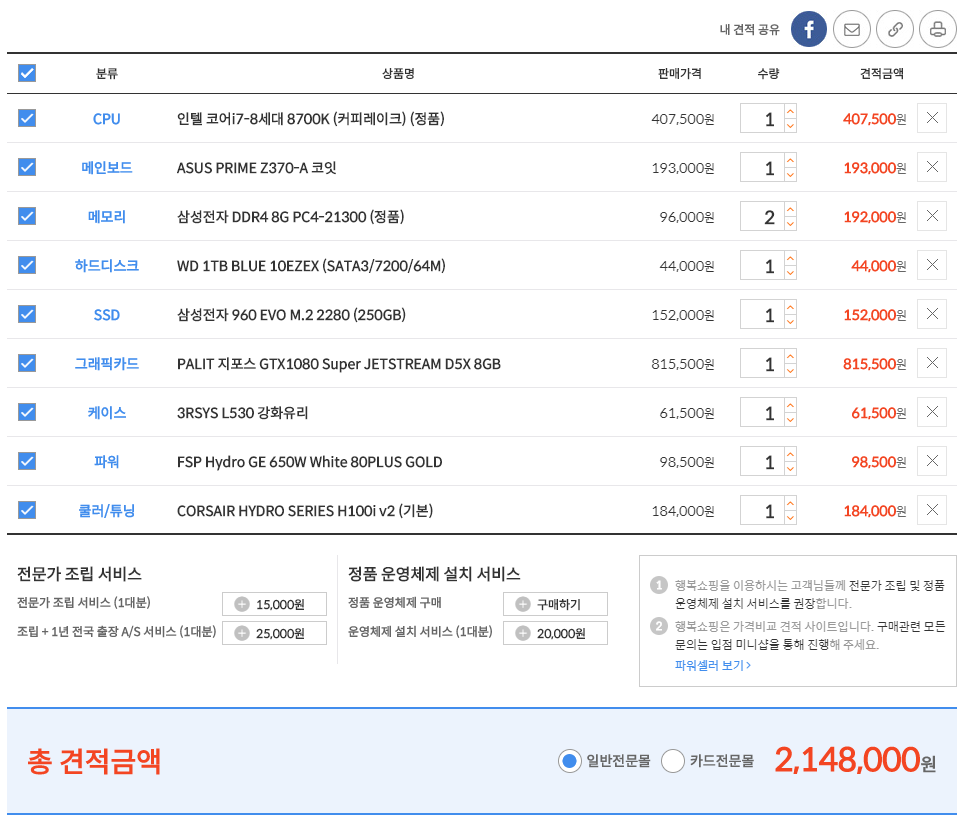Viewport: 963px width, 822px height.
Task: Decrease 메모리 quantity with down arrow
Action: coord(790,224)
